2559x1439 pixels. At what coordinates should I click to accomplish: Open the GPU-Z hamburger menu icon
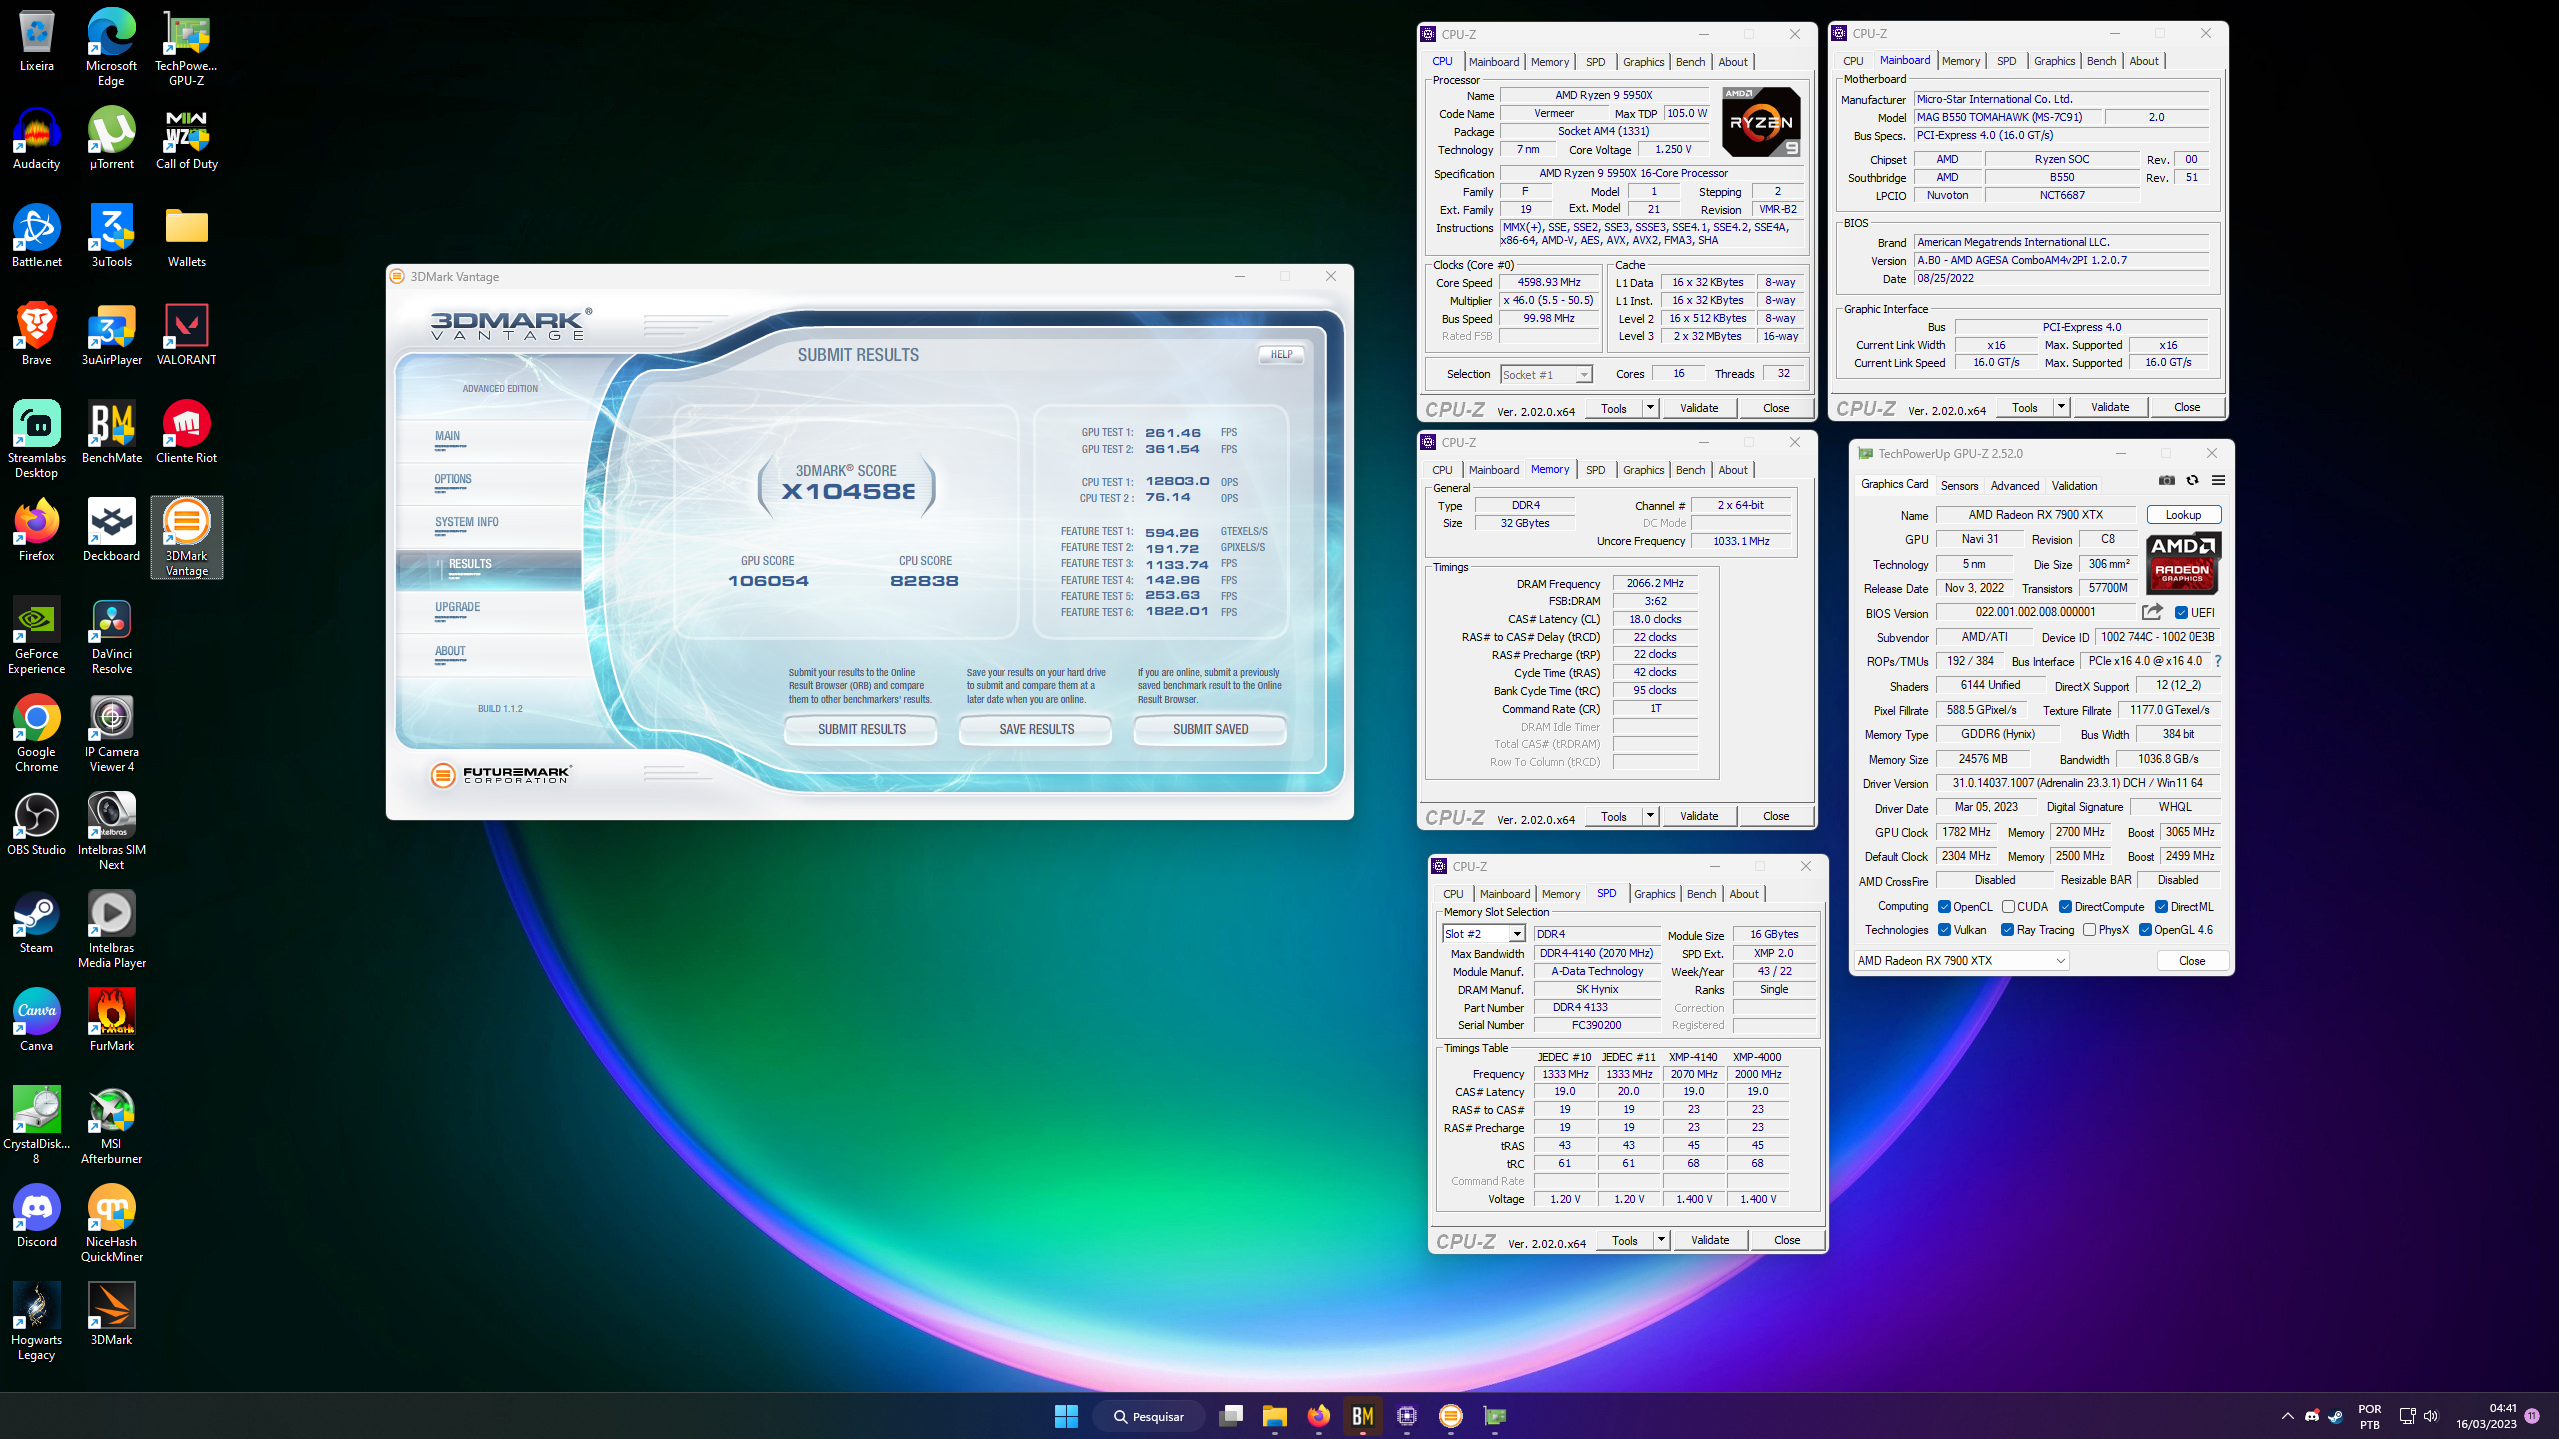pos(2218,481)
